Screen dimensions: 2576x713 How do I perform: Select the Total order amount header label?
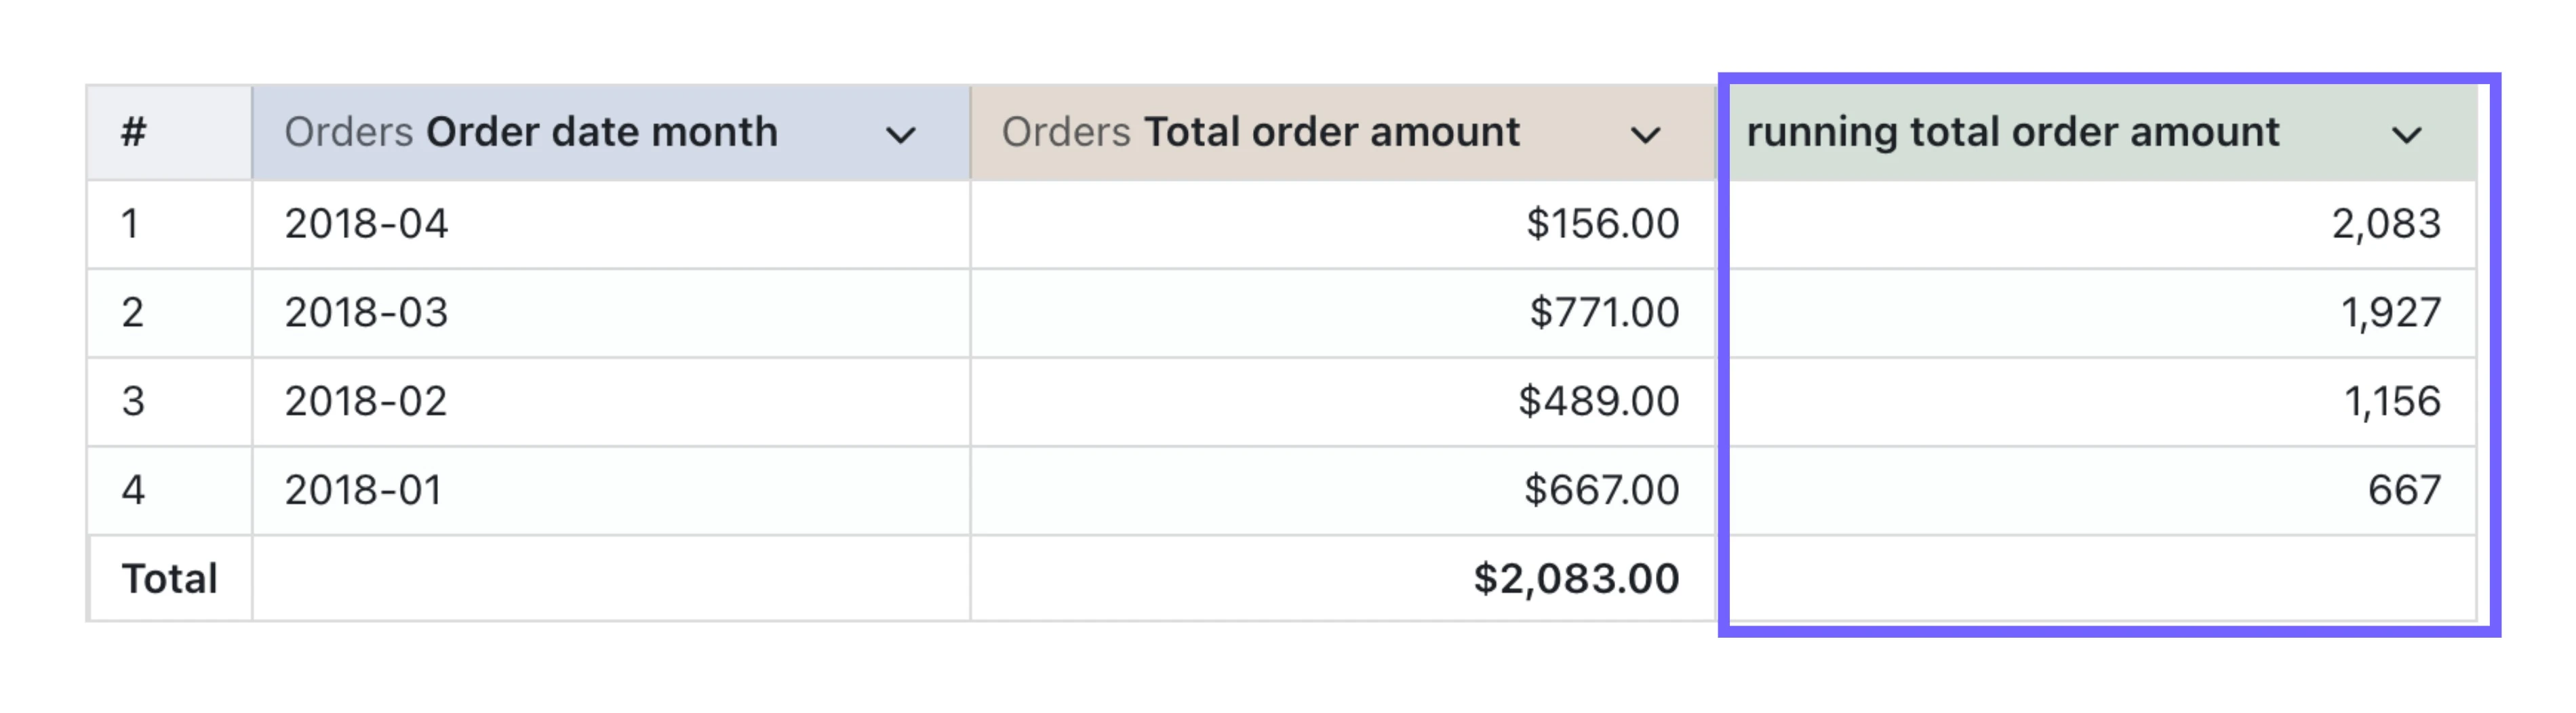[1260, 132]
